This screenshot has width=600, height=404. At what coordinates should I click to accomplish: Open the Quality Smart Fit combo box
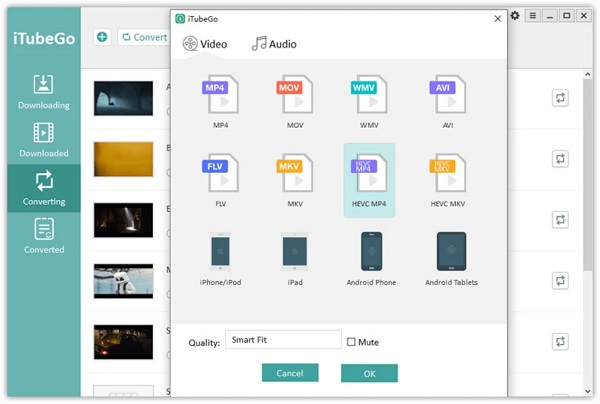283,340
